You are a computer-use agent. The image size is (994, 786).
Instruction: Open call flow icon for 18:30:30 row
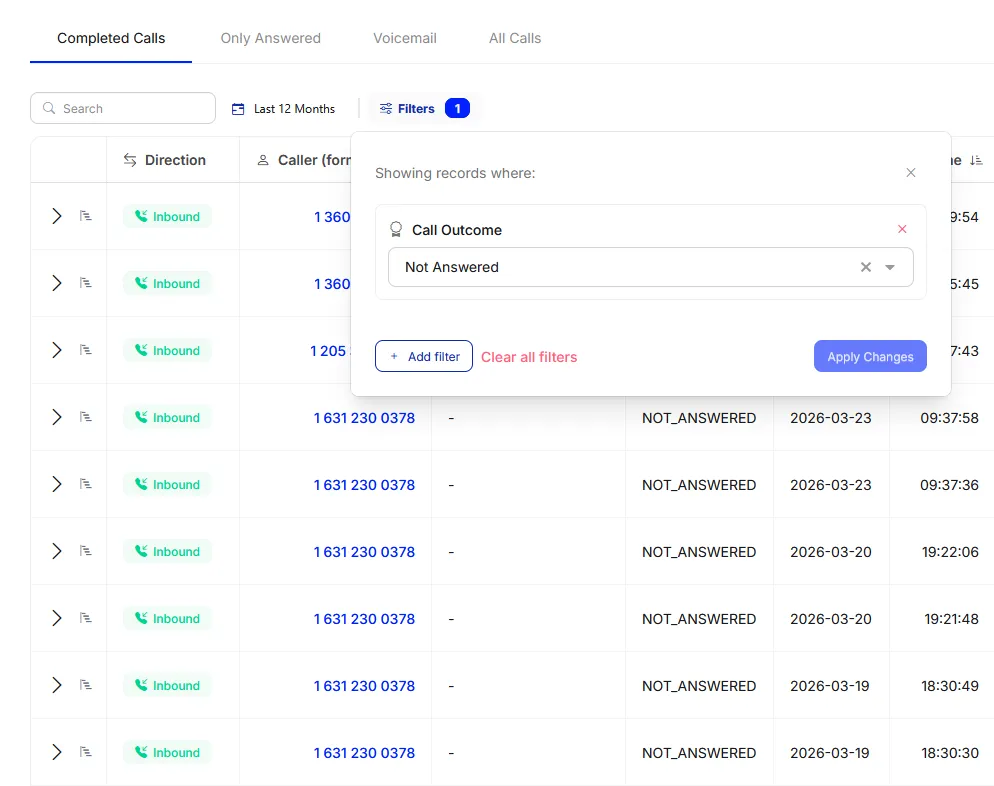(x=86, y=752)
